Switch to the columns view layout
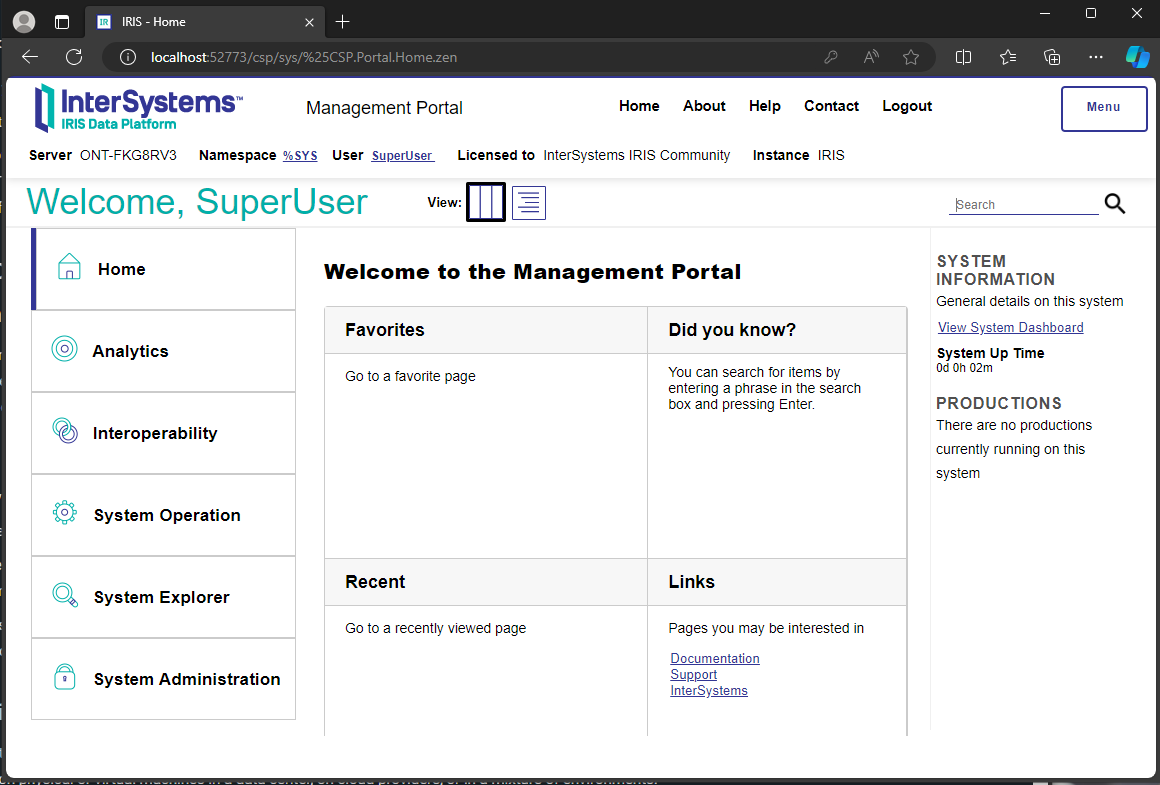1160x785 pixels. tap(486, 203)
